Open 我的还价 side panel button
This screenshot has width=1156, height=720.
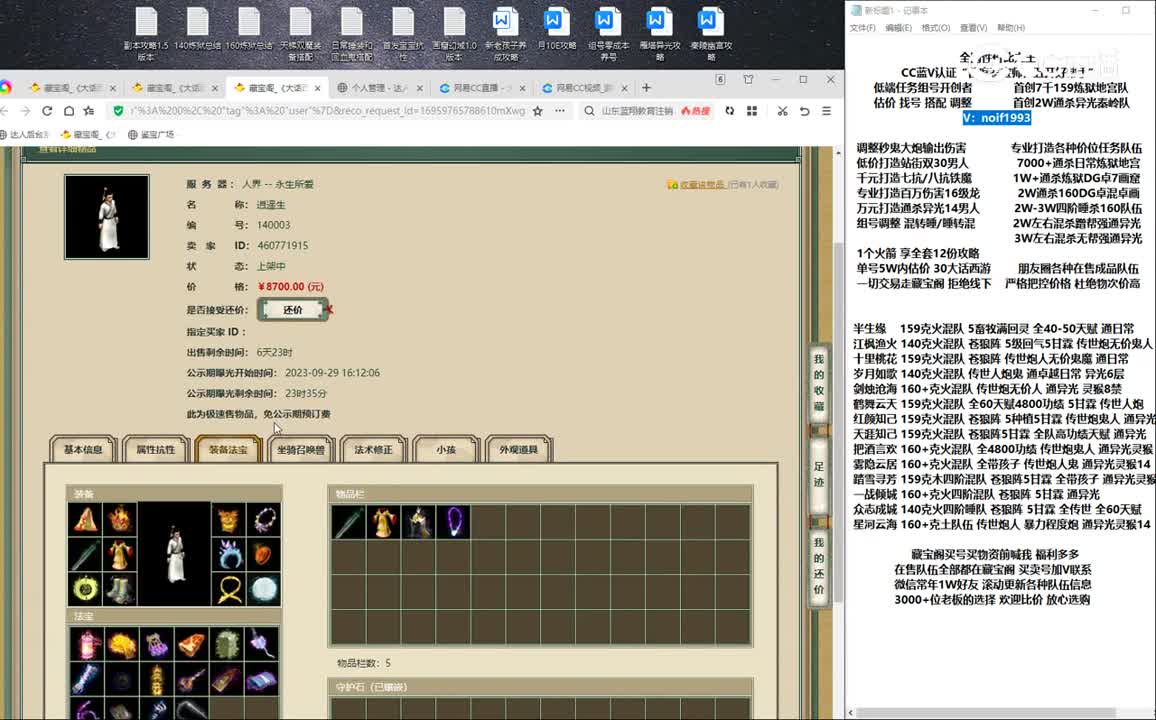(819, 566)
